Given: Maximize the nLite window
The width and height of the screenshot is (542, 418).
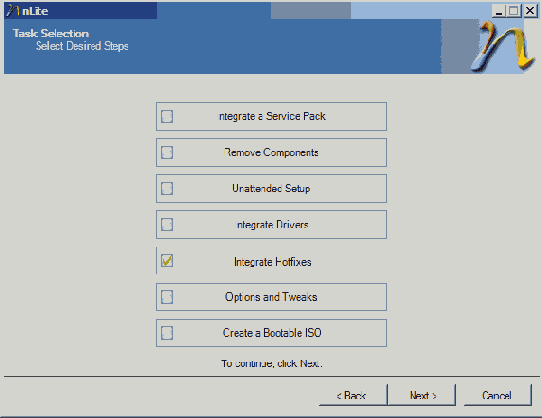Looking at the screenshot, I should 513,11.
